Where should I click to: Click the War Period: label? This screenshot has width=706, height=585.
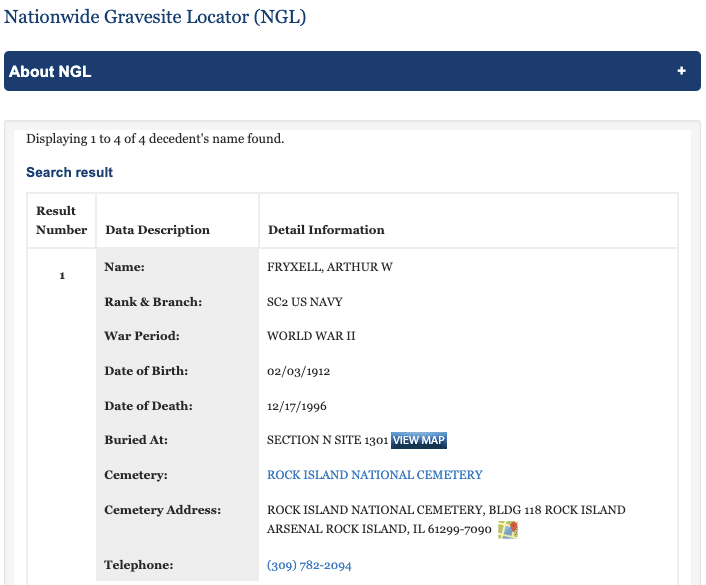pyautogui.click(x=142, y=336)
